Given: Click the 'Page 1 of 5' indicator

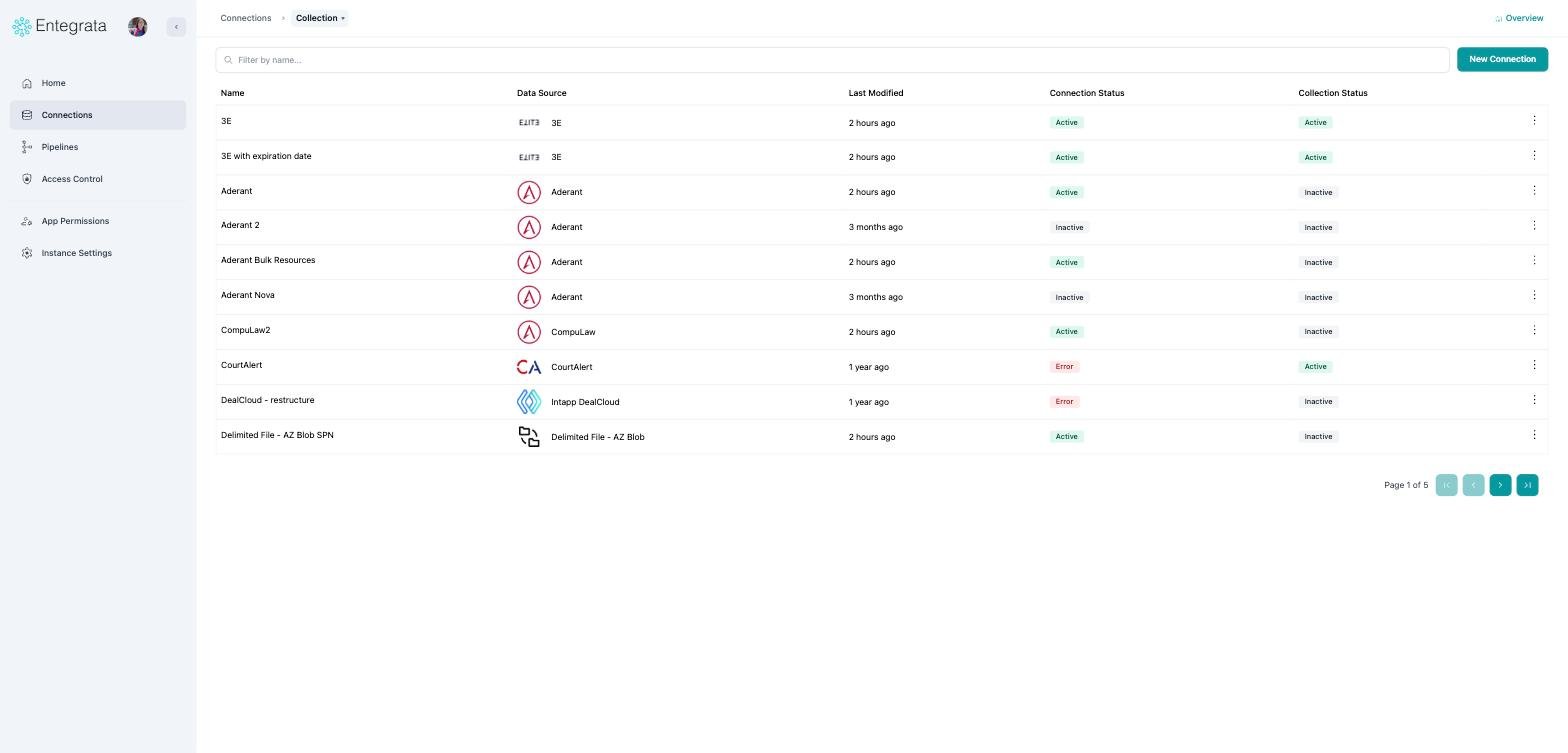Looking at the screenshot, I should coord(1406,485).
